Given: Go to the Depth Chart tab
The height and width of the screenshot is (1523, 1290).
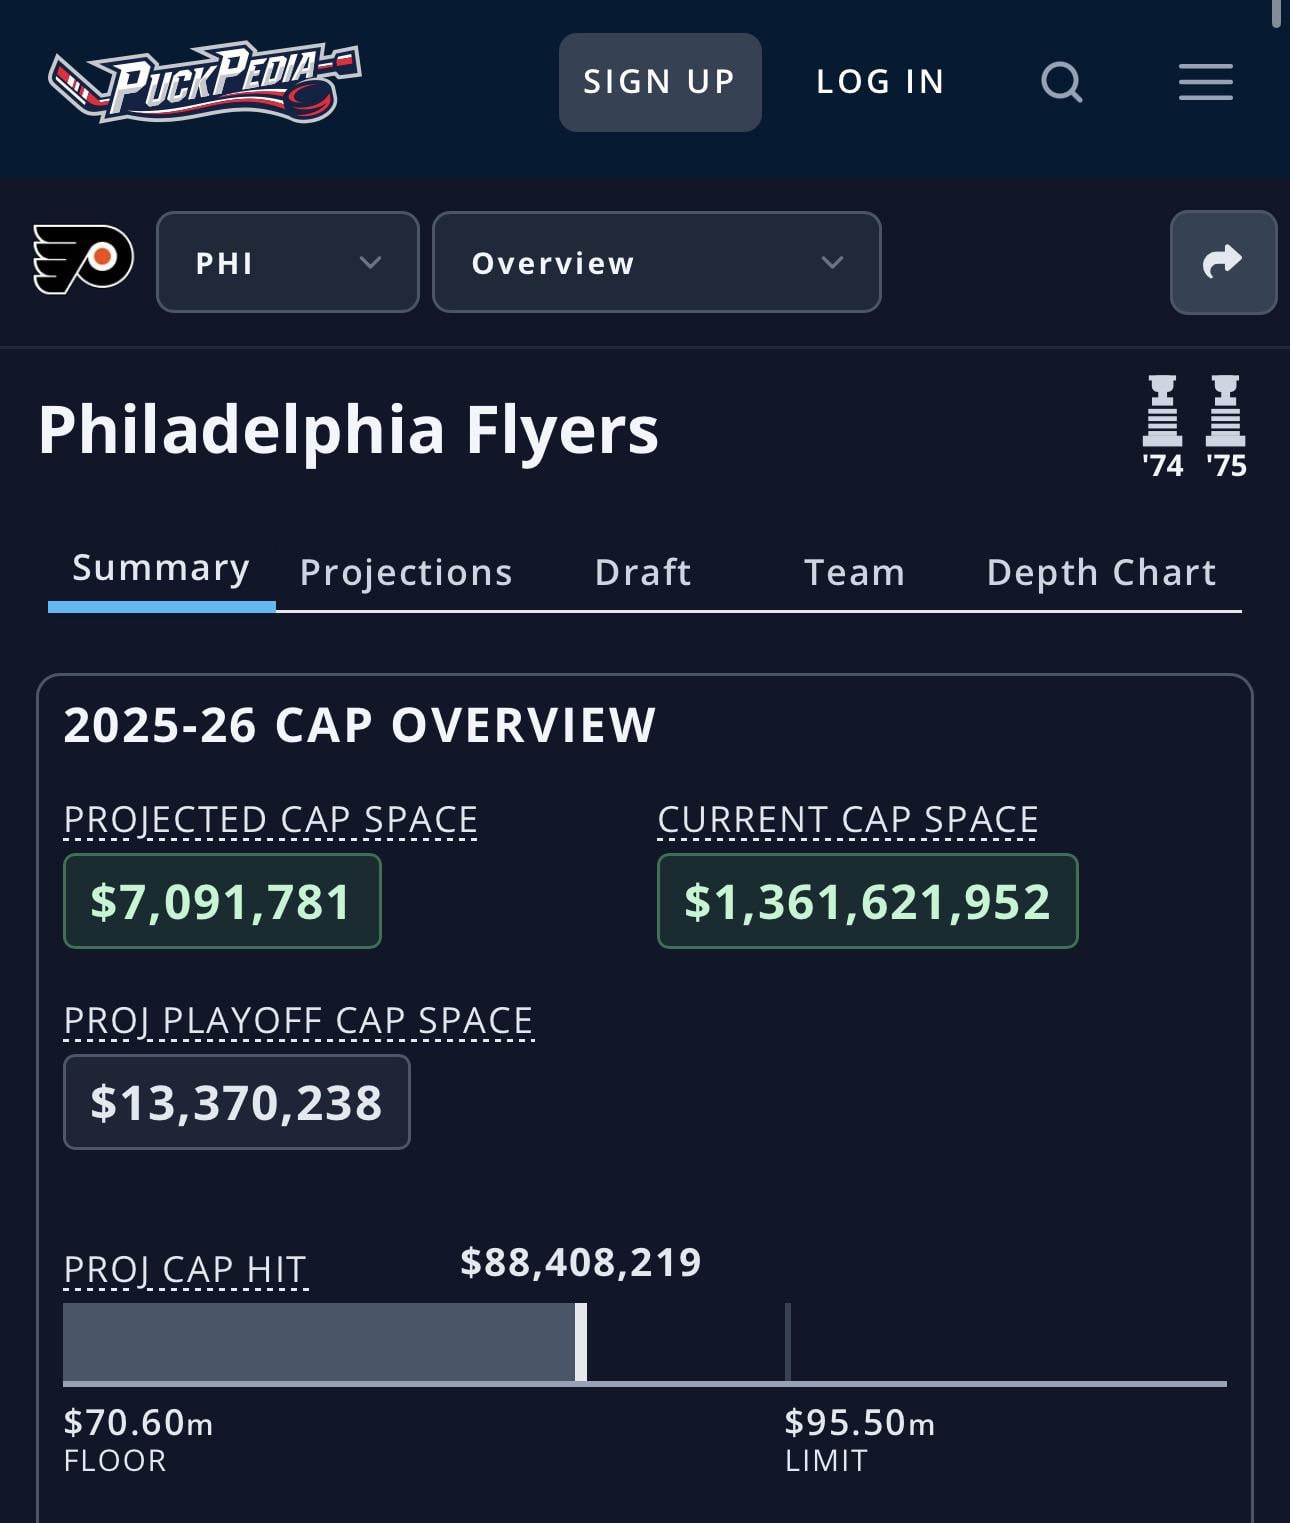Looking at the screenshot, I should click(x=1101, y=573).
